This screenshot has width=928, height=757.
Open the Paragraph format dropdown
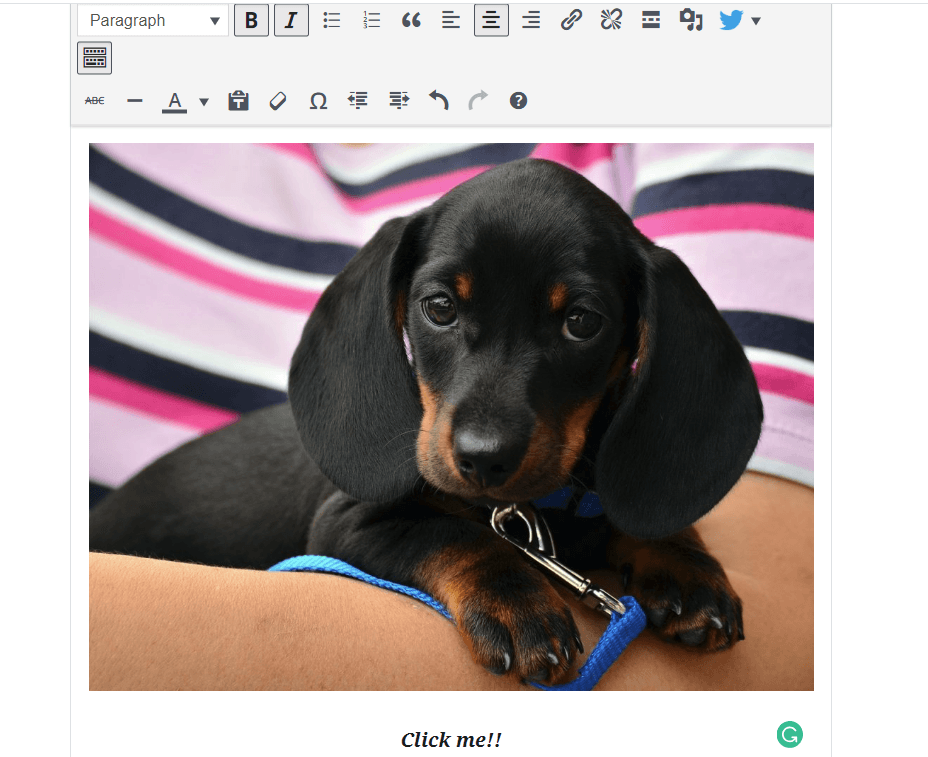tap(153, 20)
